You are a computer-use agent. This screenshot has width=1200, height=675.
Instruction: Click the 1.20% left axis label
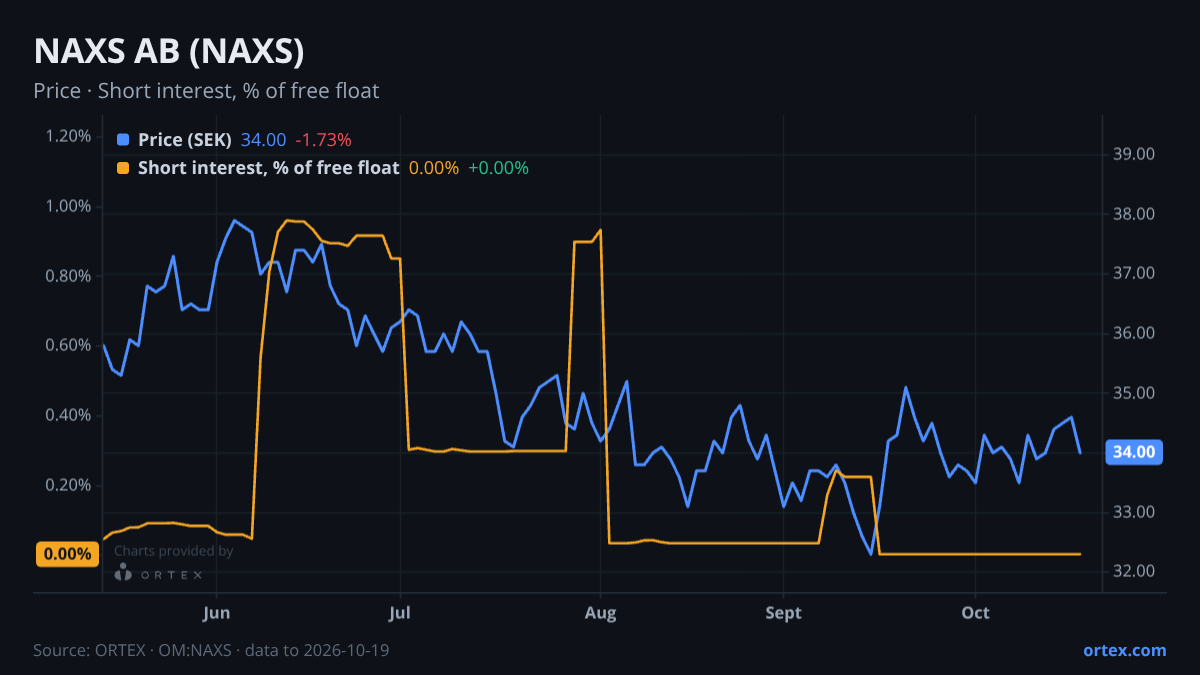(x=68, y=136)
